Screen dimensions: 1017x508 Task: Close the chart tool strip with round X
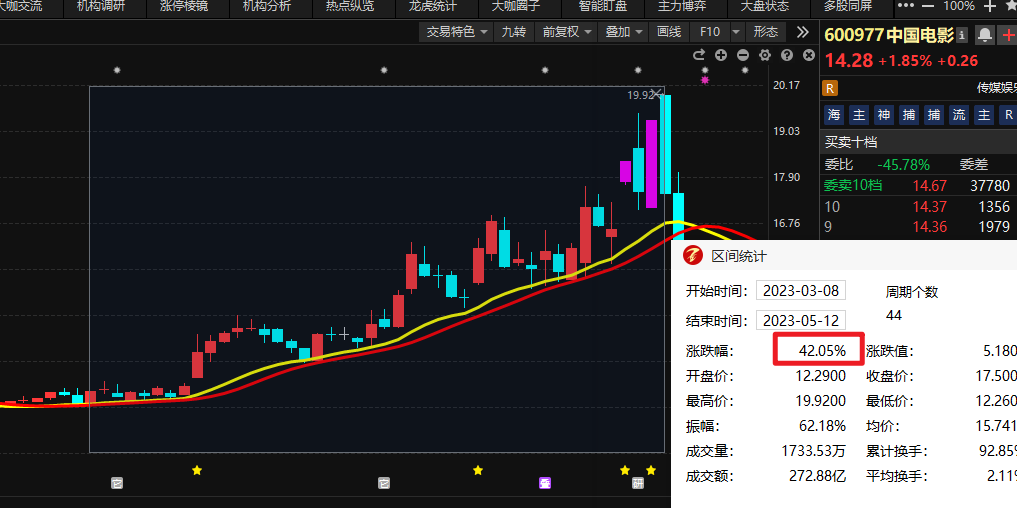[808, 55]
